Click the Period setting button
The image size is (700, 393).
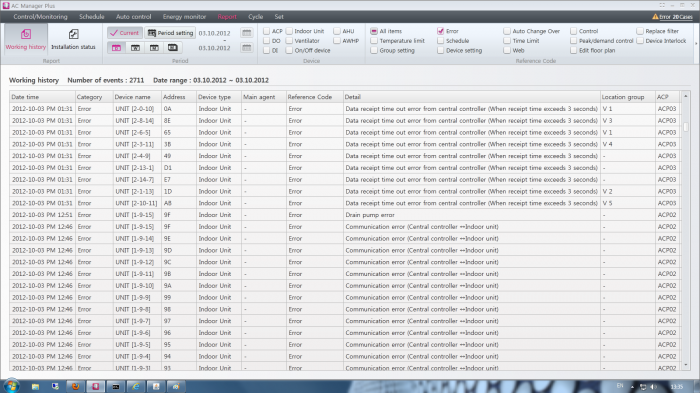(170, 33)
